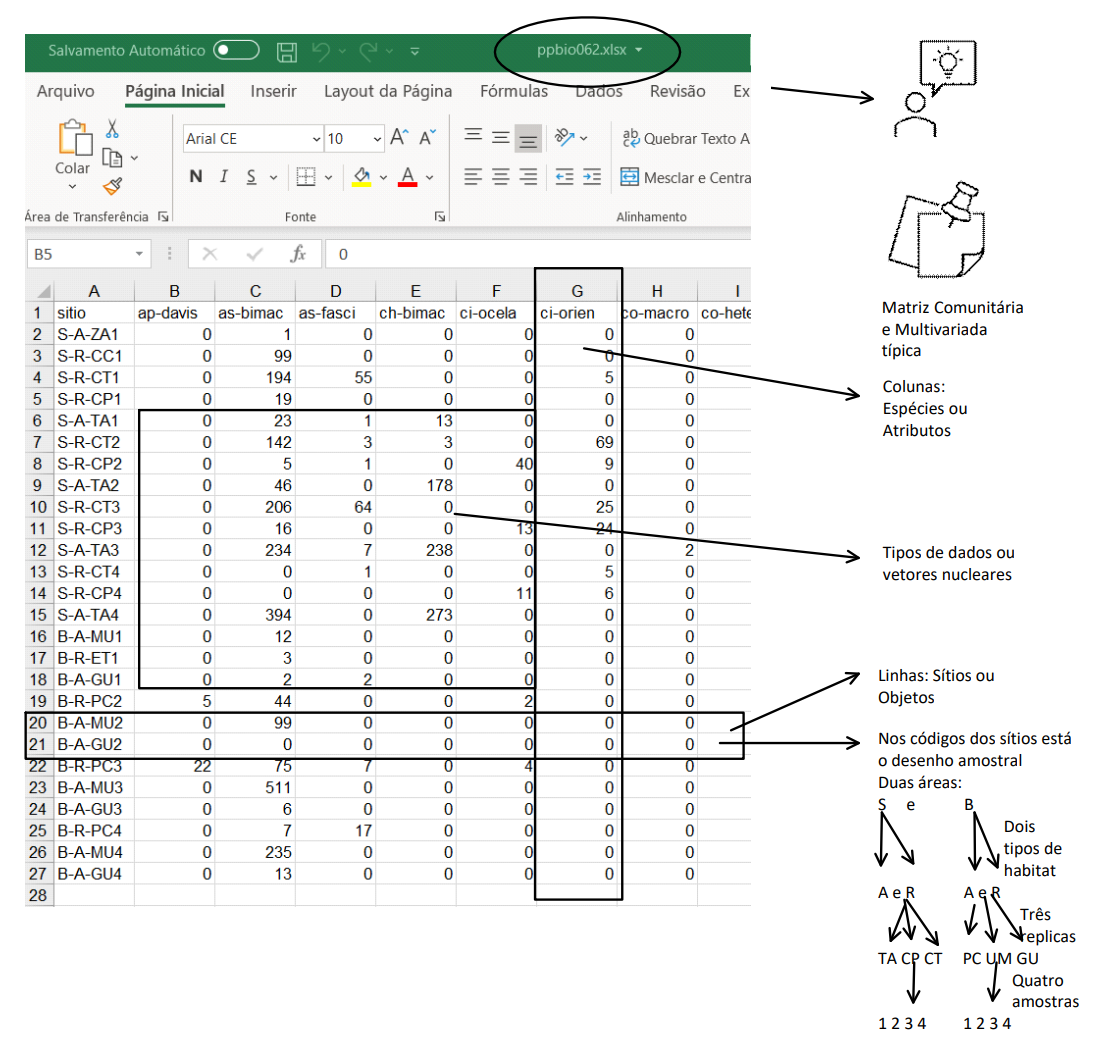Click Quebrar Texto wrap text button

pos(686,139)
